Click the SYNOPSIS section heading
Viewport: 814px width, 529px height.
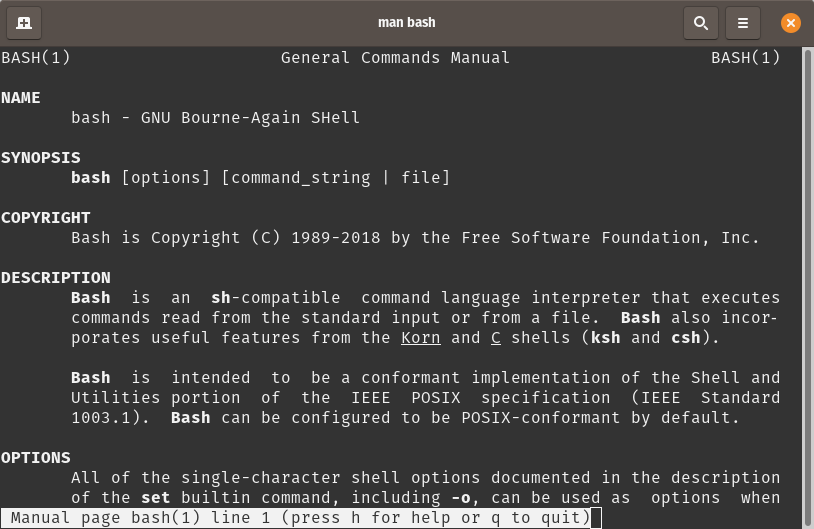click(x=40, y=158)
